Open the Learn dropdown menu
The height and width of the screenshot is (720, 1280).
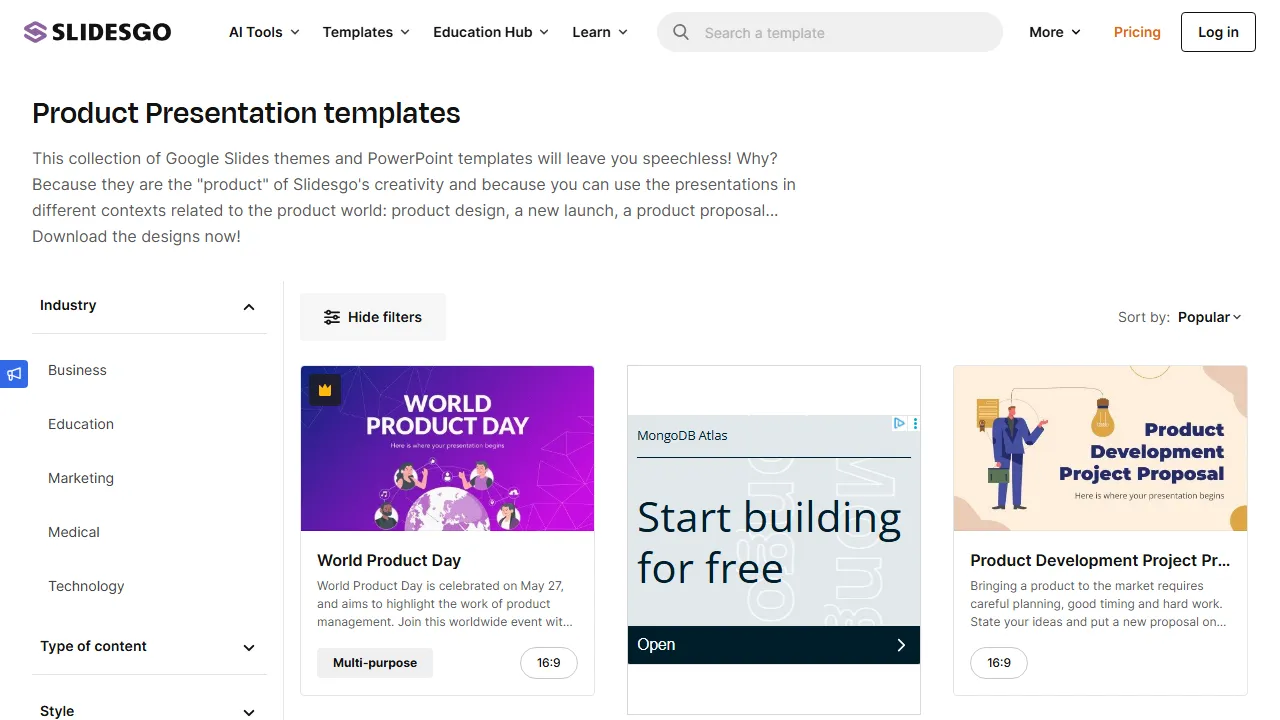point(600,32)
